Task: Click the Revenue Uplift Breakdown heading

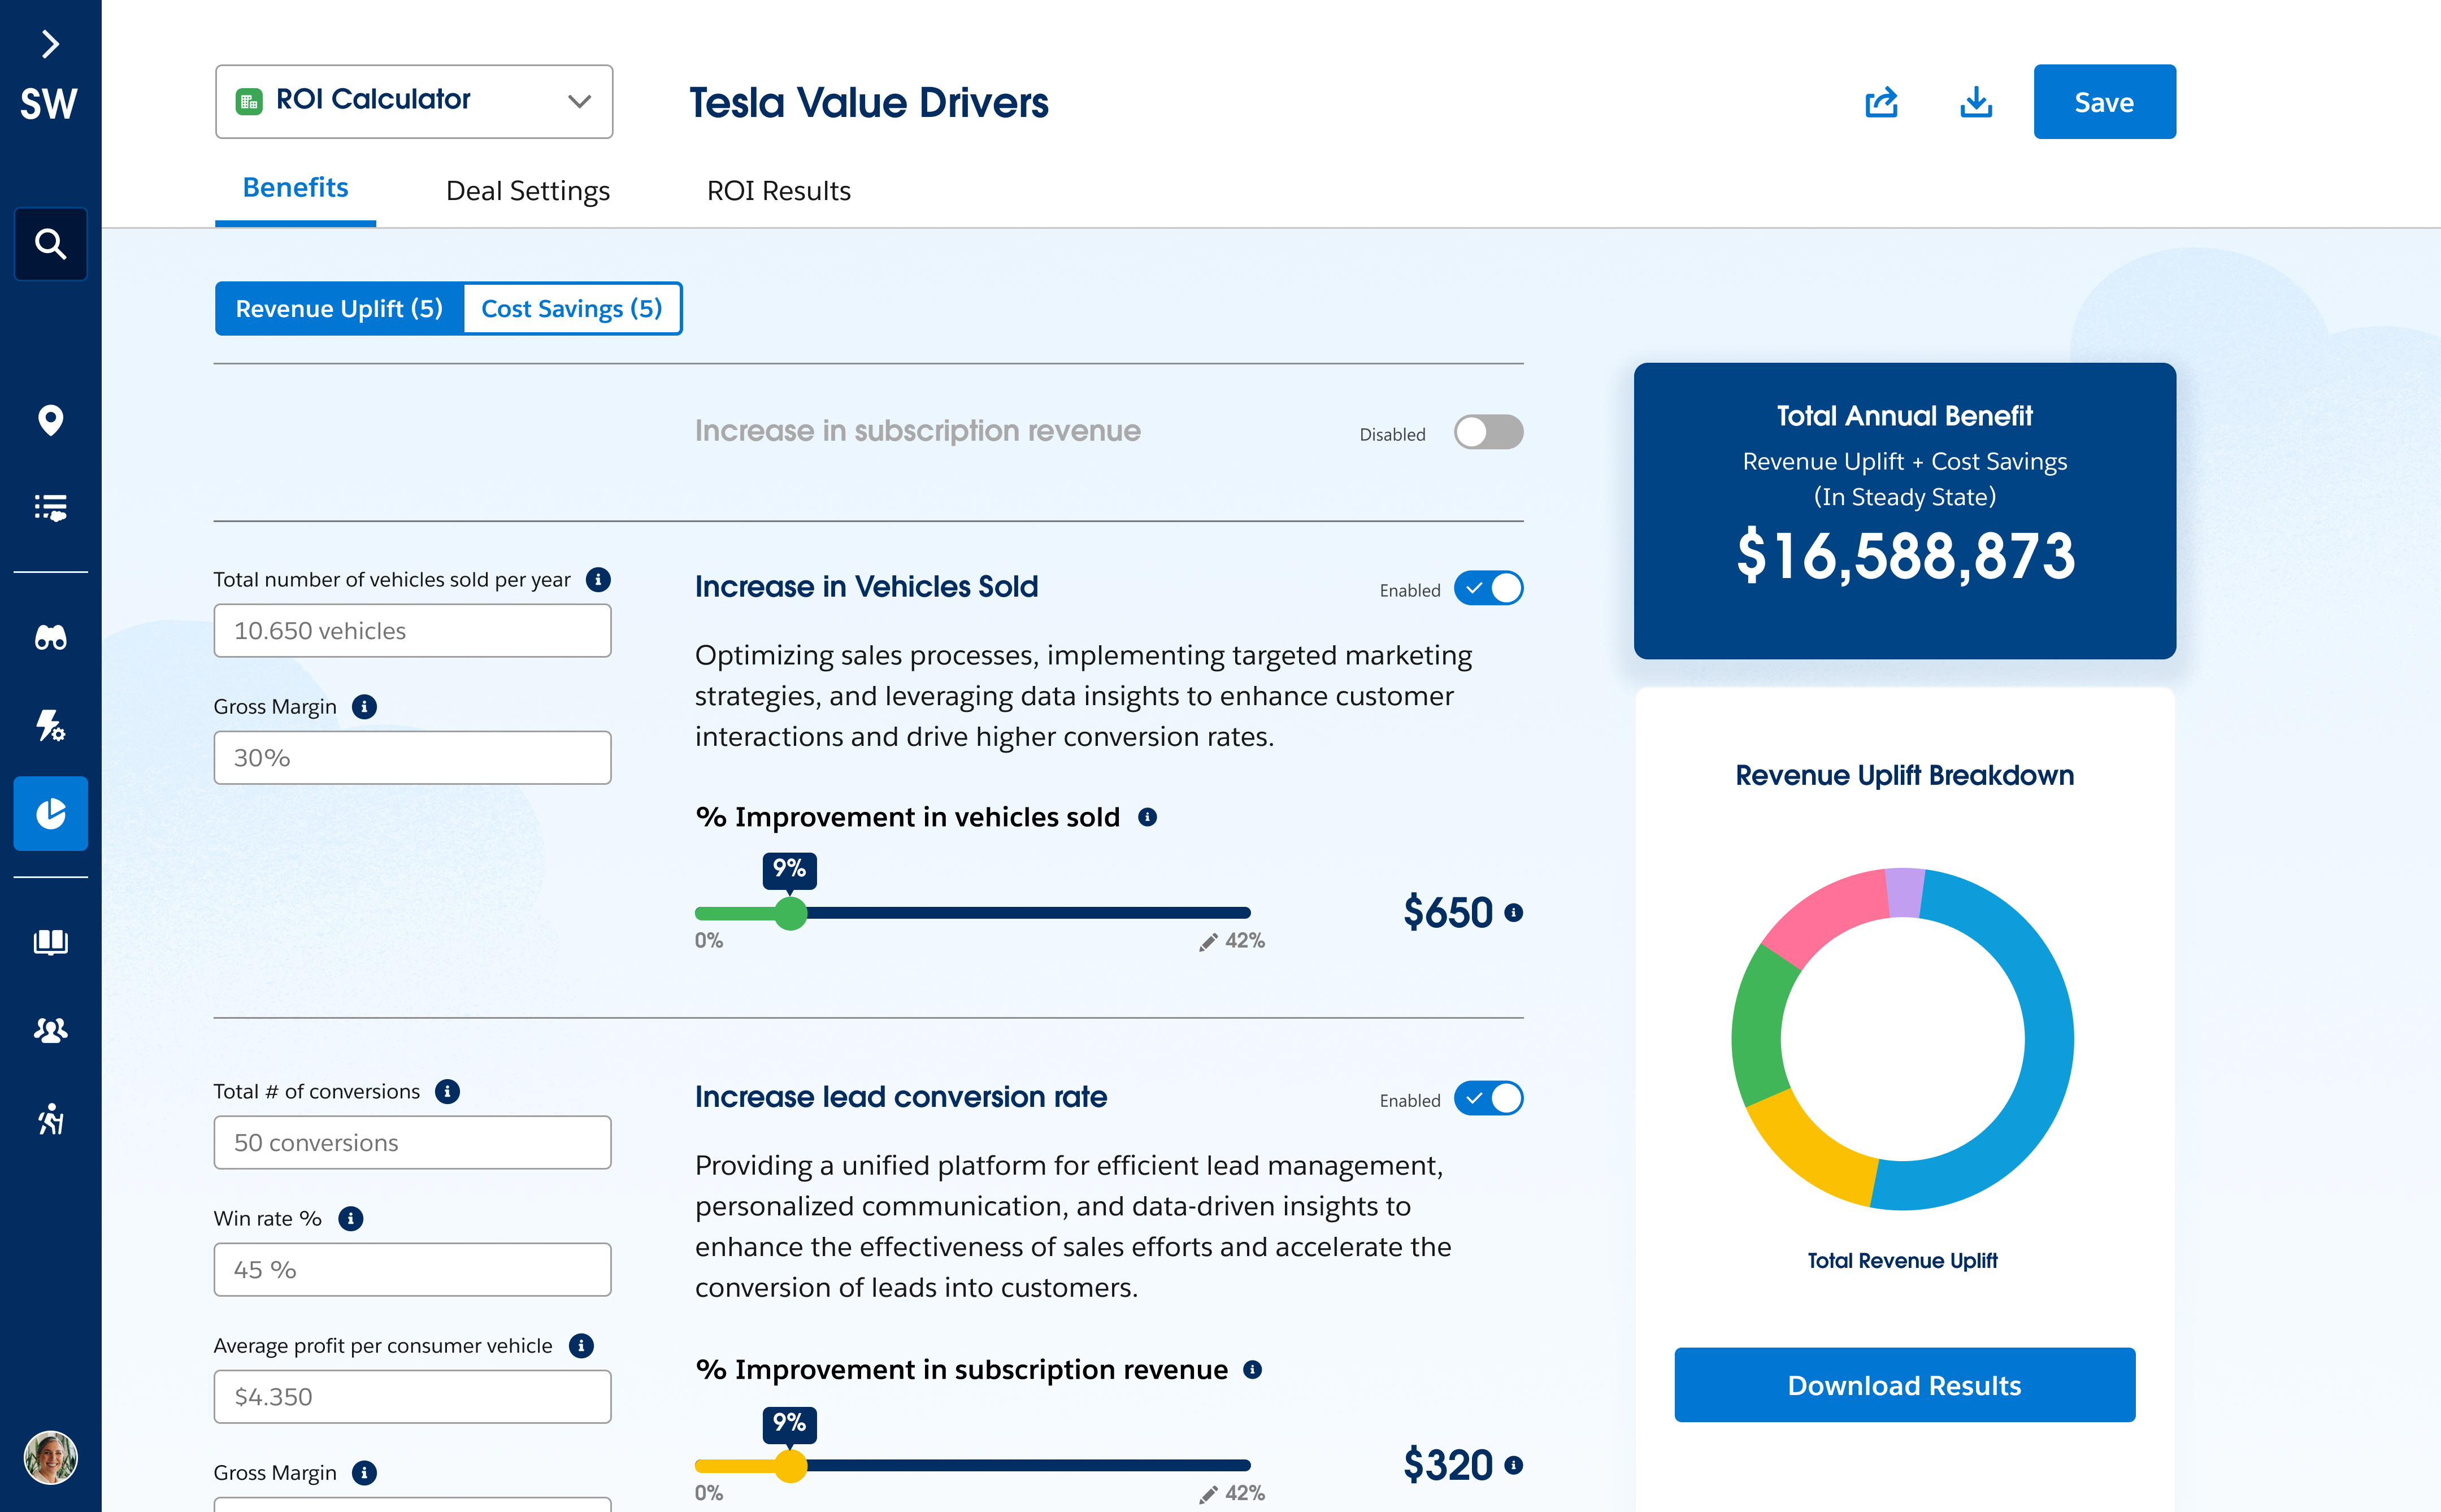Action: click(x=1904, y=775)
